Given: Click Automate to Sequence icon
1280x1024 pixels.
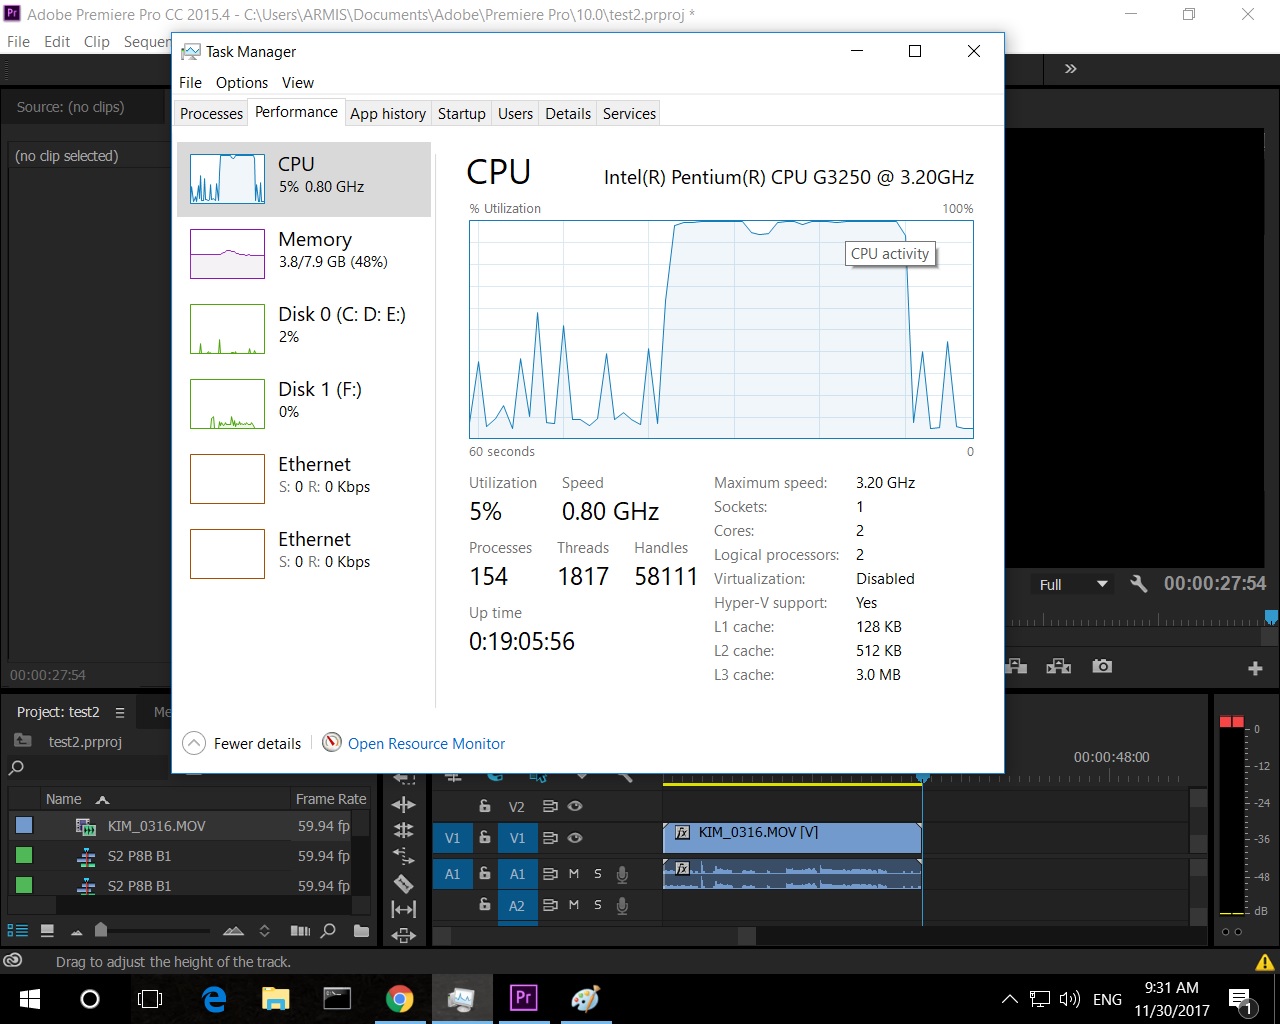Looking at the screenshot, I should coord(300,931).
